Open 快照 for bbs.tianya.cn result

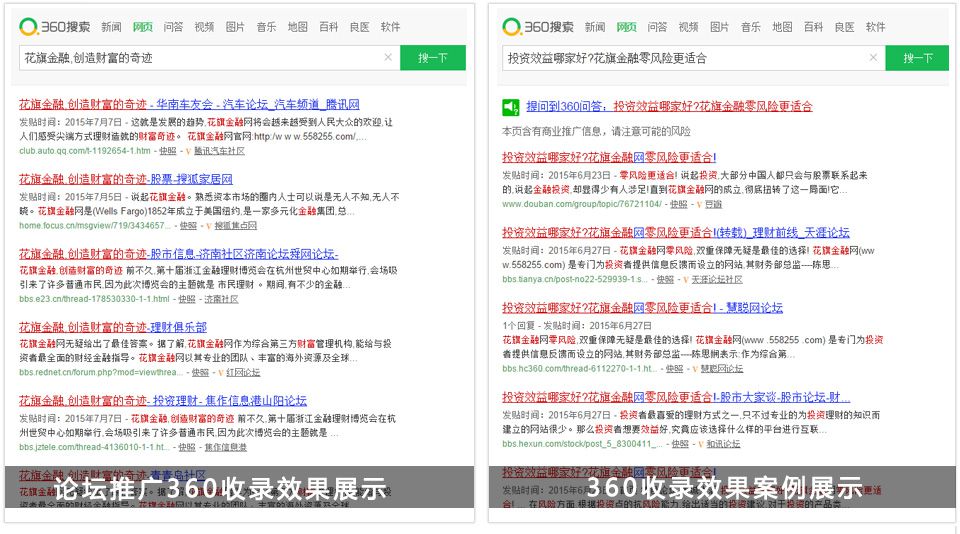[x=665, y=279]
